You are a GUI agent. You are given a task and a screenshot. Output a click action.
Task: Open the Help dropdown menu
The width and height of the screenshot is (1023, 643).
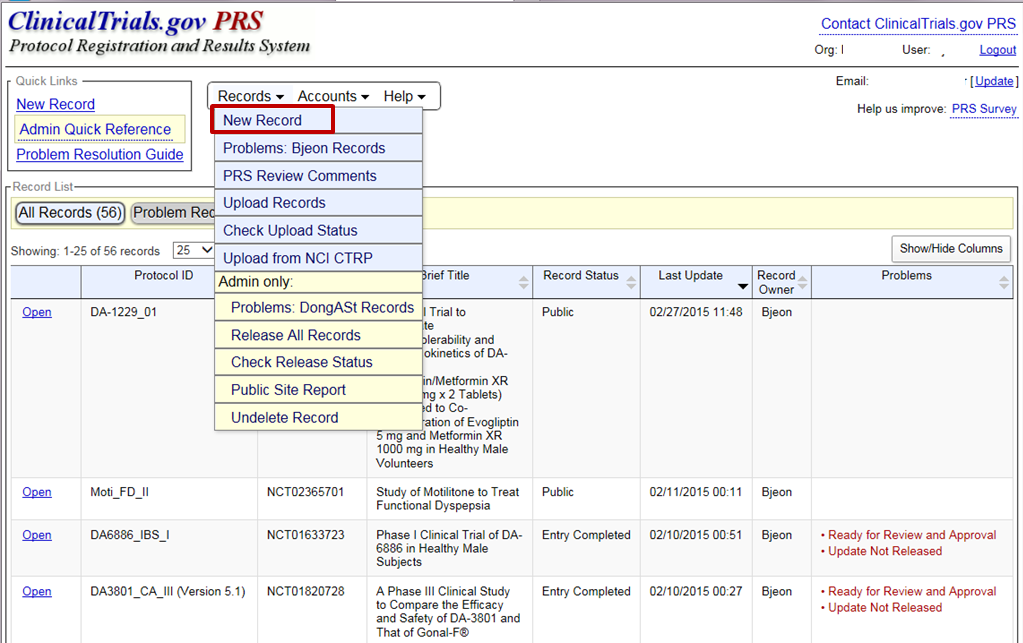(x=404, y=97)
